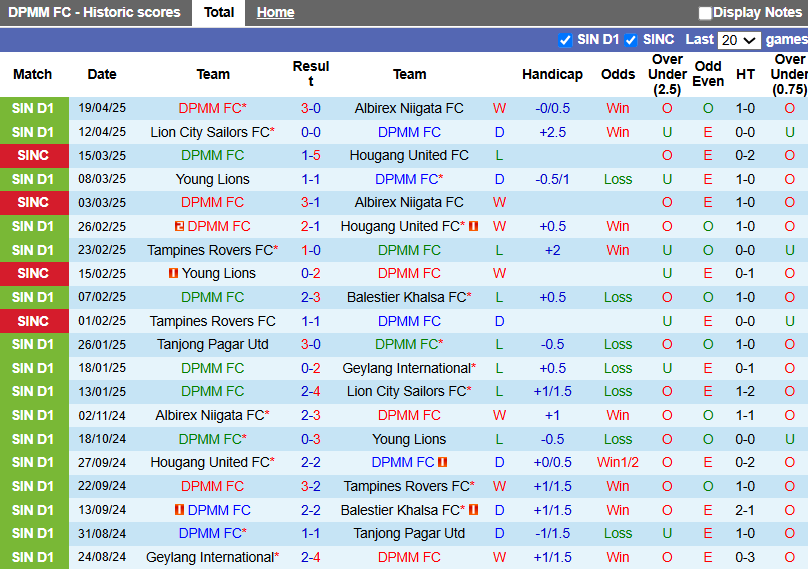Click the Match column header
Image resolution: width=808 pixels, height=569 pixels.
(32, 74)
